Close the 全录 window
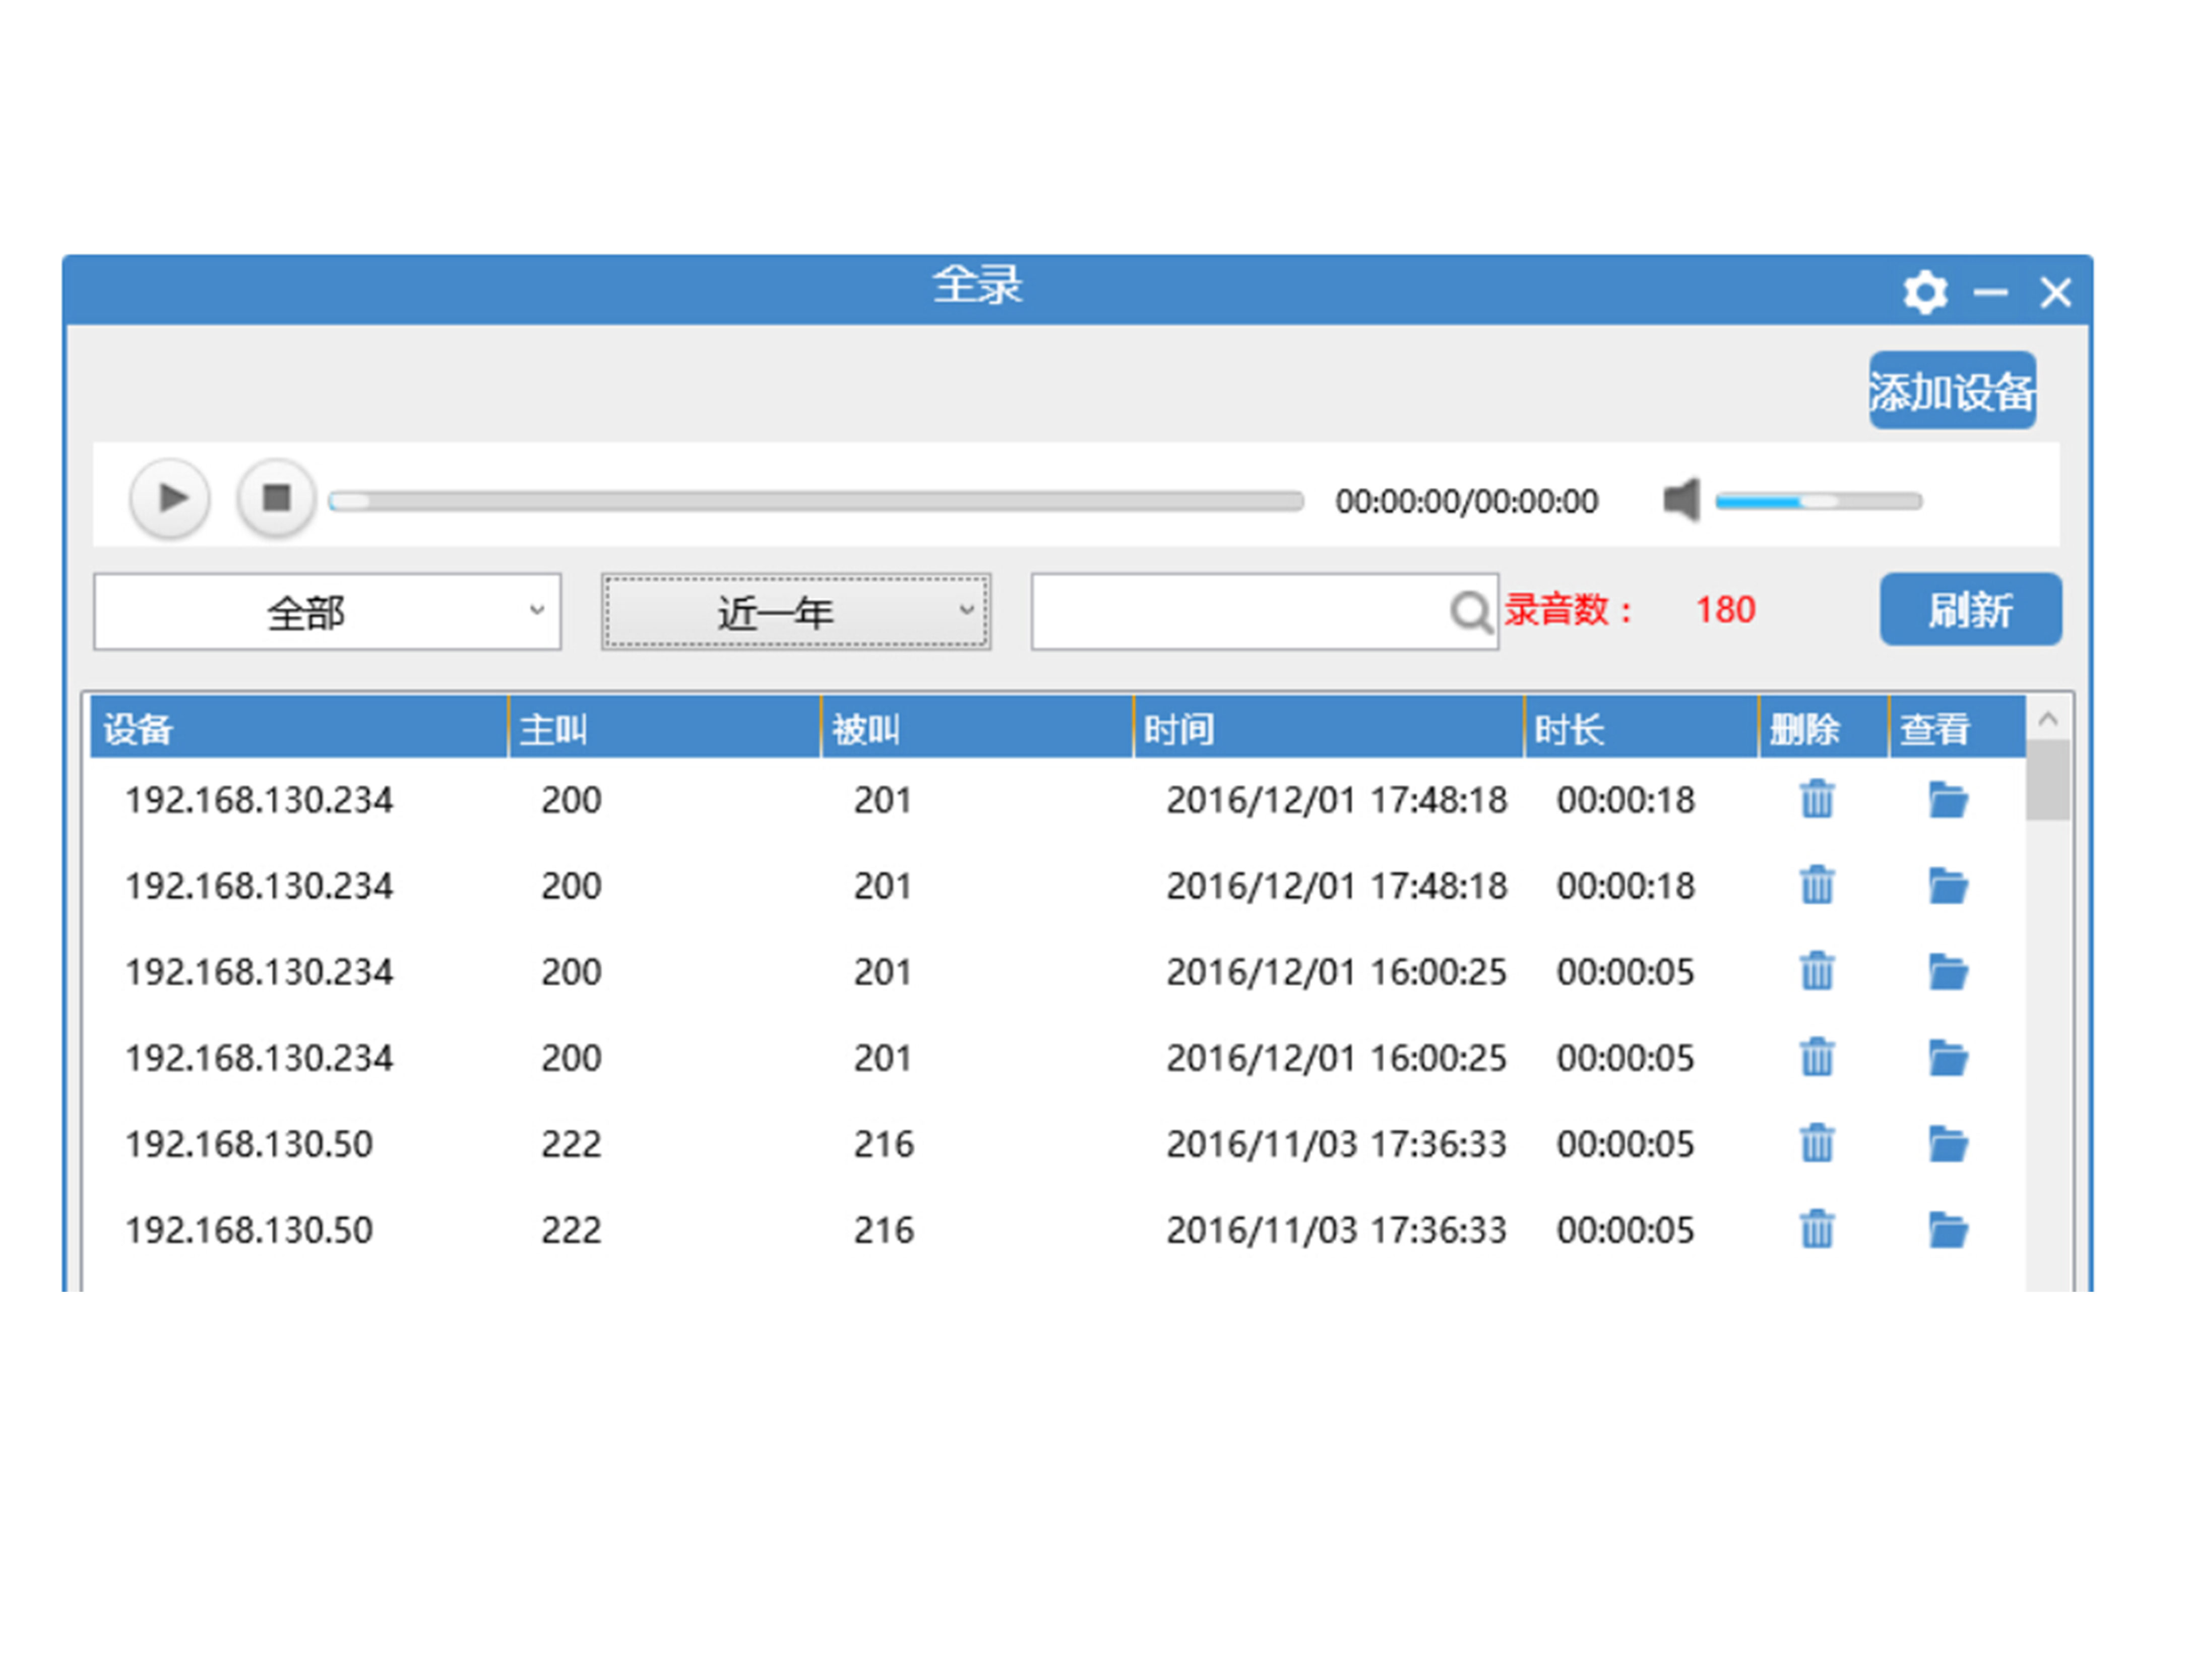Image resolution: width=2188 pixels, height=1680 pixels. 2055,292
